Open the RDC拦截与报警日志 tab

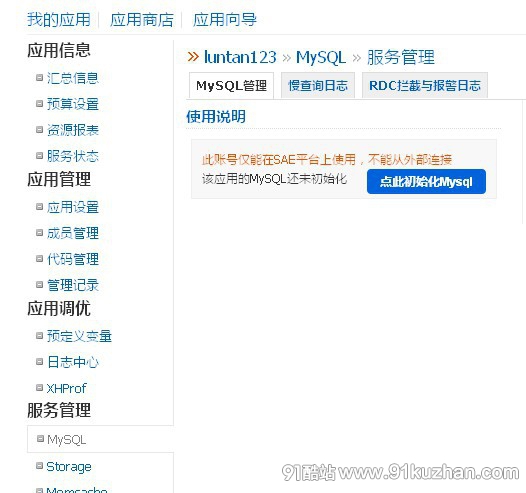pyautogui.click(x=425, y=86)
